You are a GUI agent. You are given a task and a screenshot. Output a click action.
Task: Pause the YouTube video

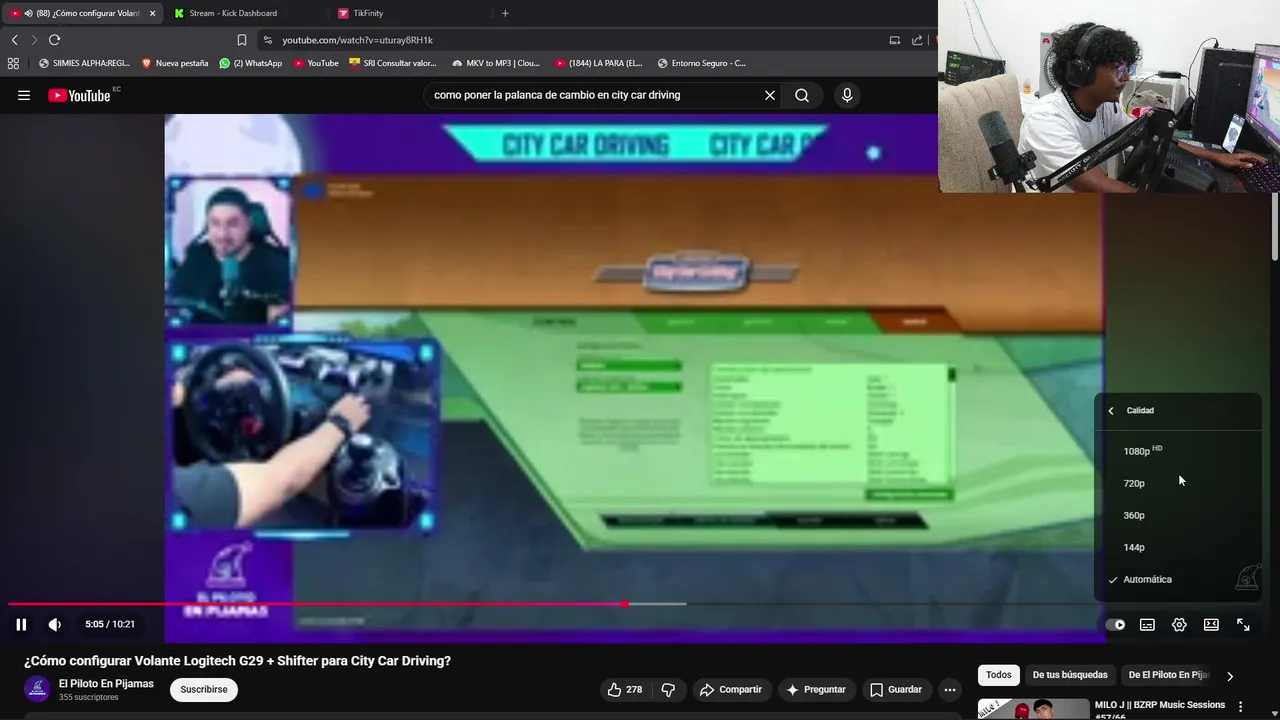tap(21, 624)
